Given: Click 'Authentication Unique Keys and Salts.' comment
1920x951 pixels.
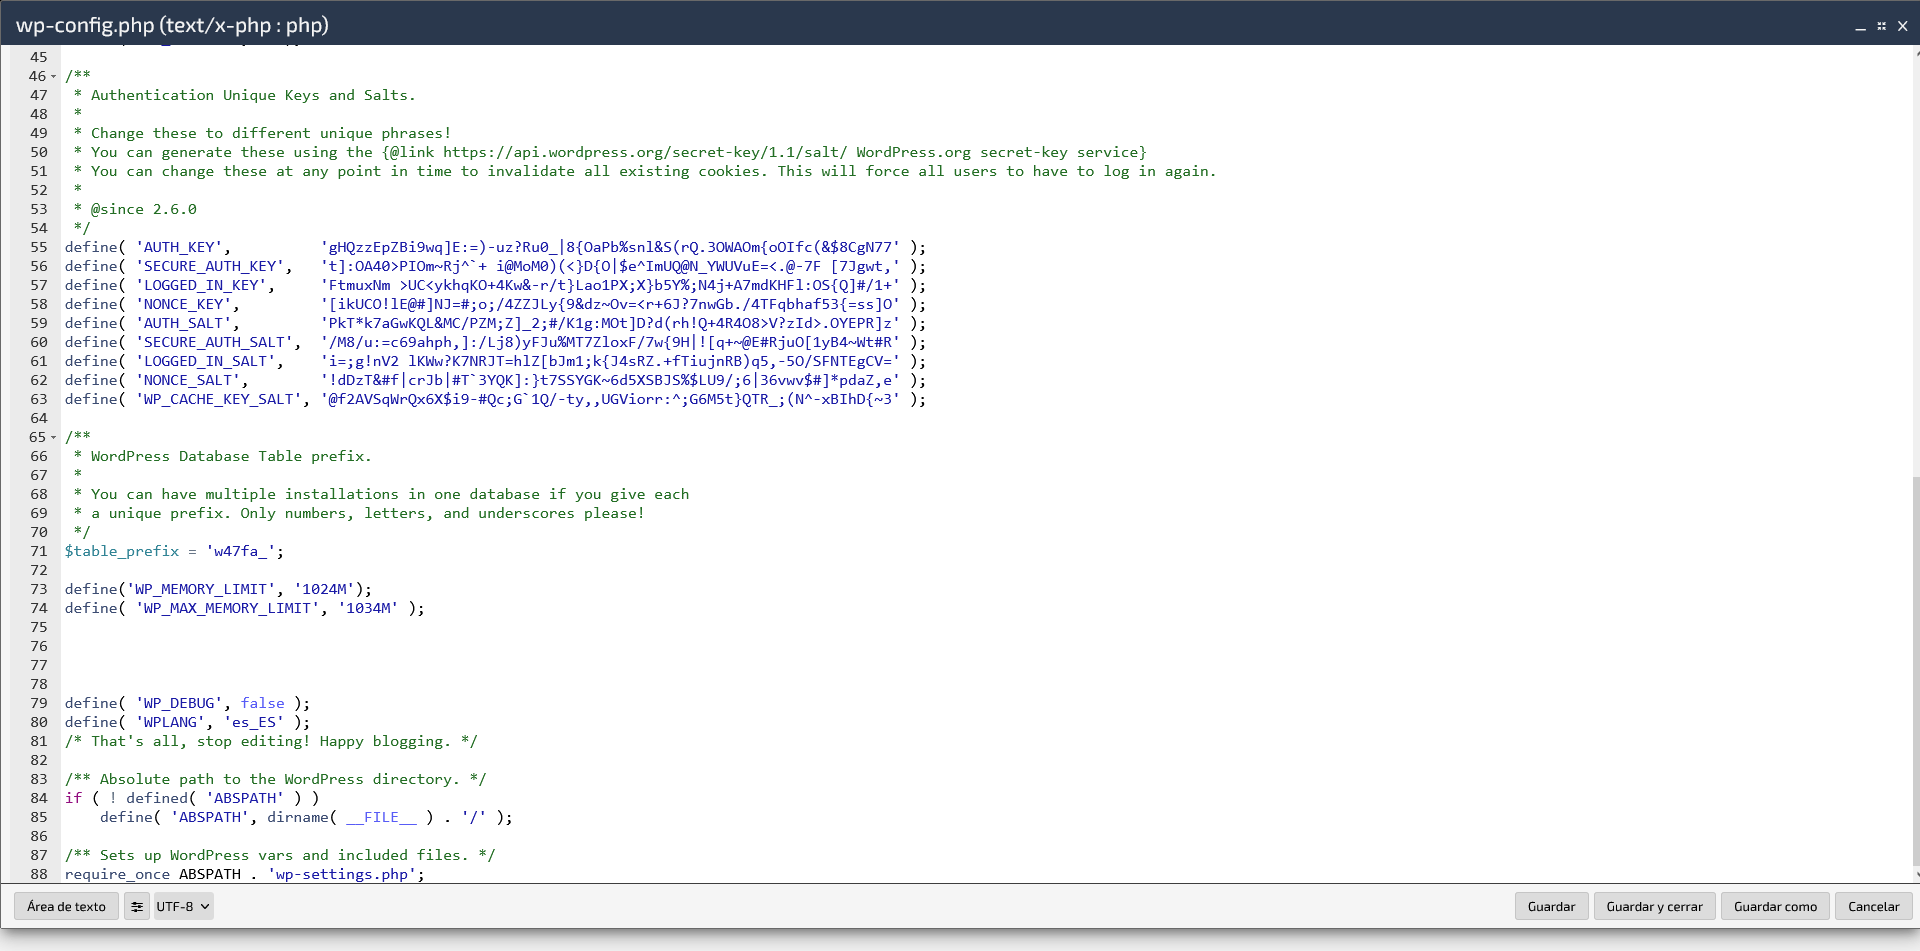Looking at the screenshot, I should [x=253, y=96].
